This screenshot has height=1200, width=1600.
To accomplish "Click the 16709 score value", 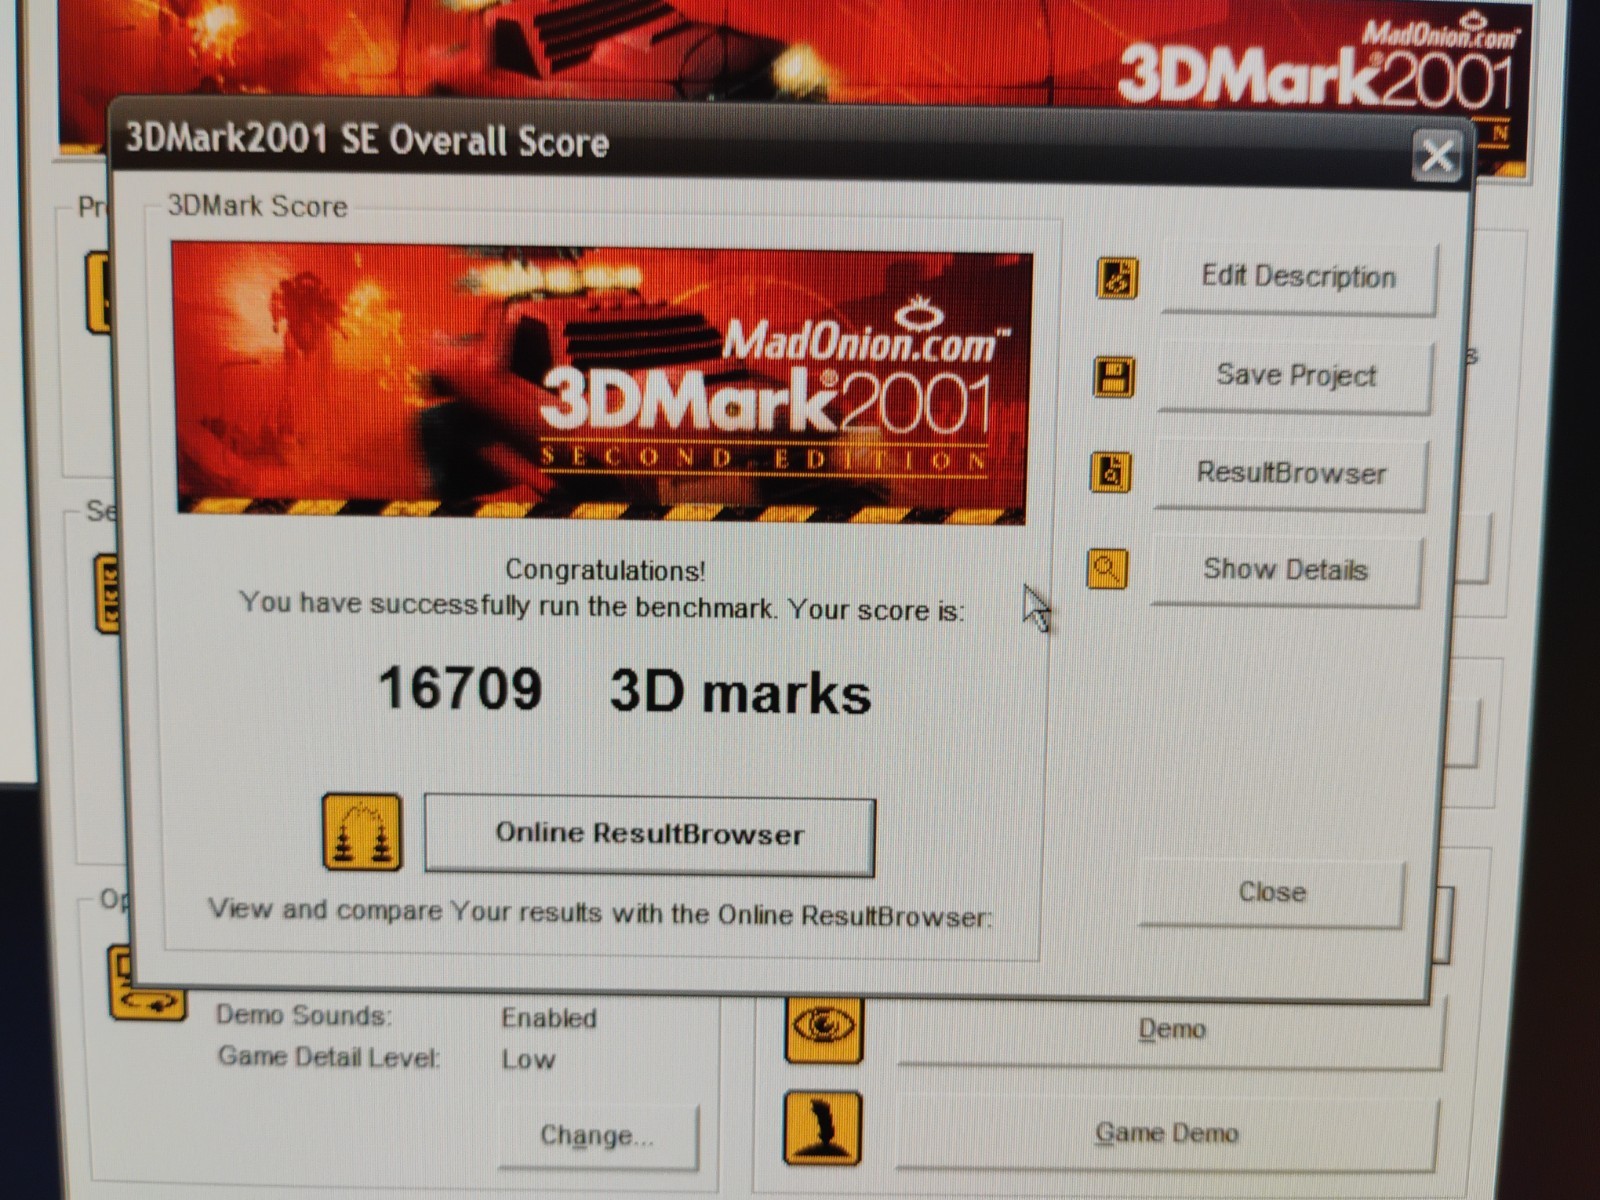I will [x=460, y=689].
